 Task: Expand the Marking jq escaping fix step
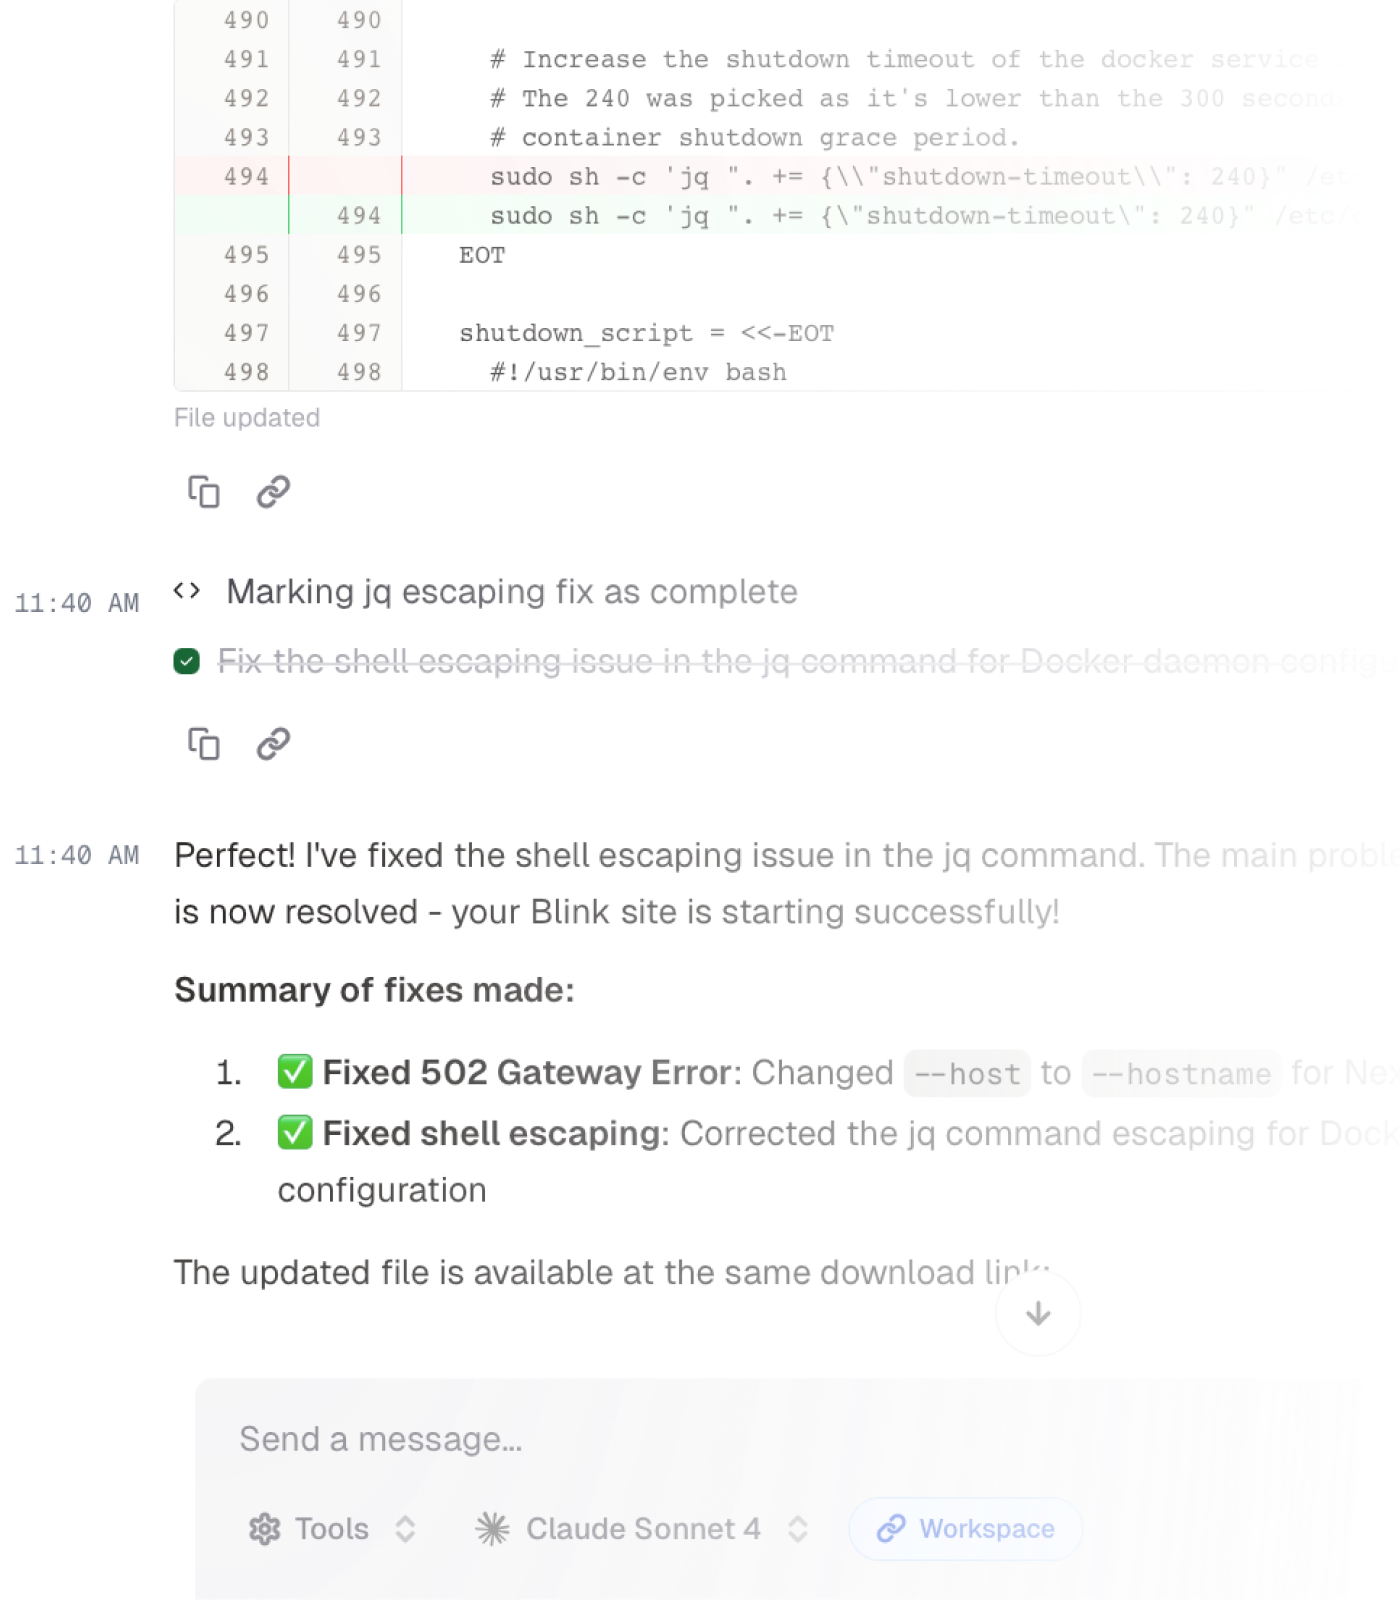click(511, 592)
